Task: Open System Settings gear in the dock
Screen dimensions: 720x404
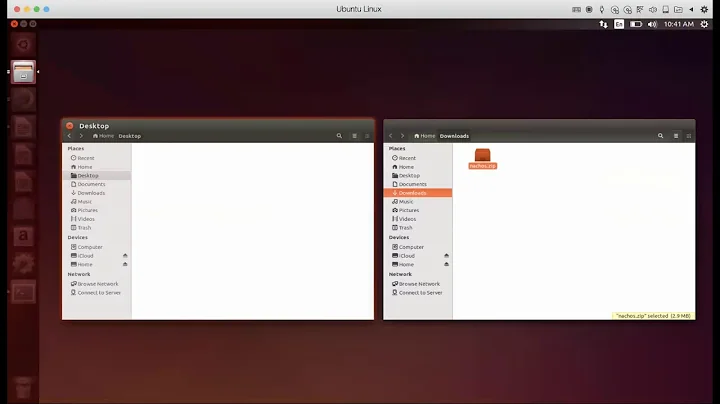Action: pos(23,264)
